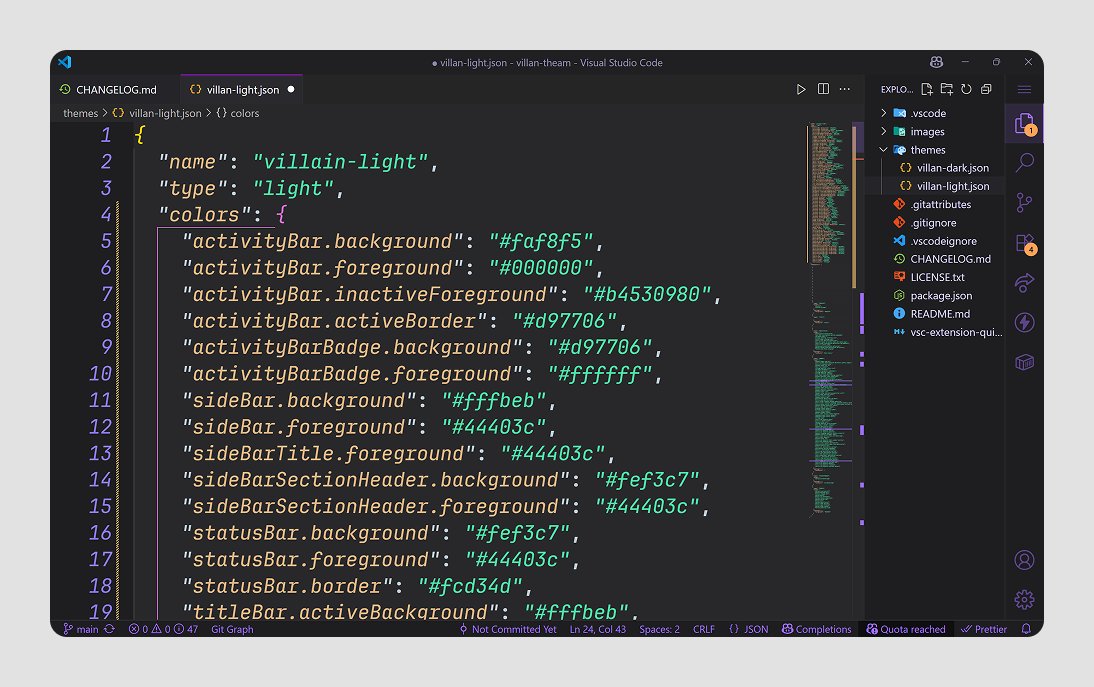Click Prettier in the status bar

pos(984,629)
